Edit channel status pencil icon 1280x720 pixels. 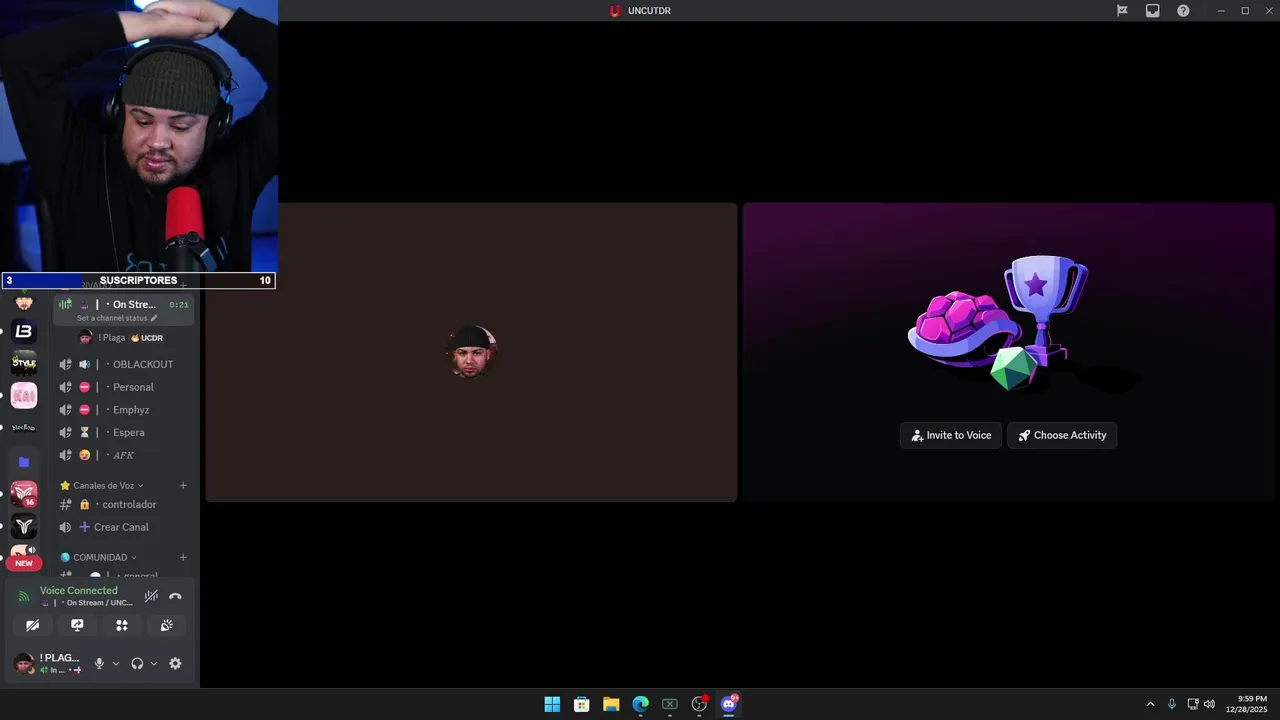coord(154,318)
